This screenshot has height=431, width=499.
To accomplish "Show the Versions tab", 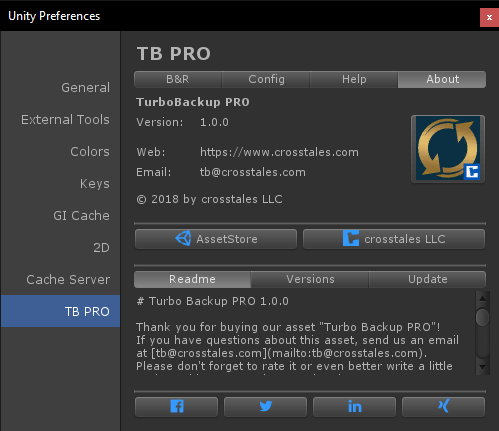I will click(x=310, y=279).
